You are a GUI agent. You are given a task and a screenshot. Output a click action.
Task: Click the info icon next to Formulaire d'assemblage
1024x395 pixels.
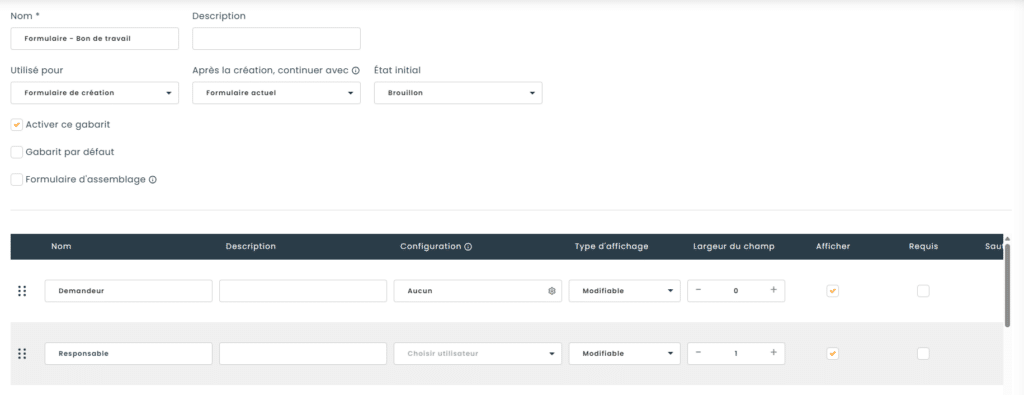153,180
